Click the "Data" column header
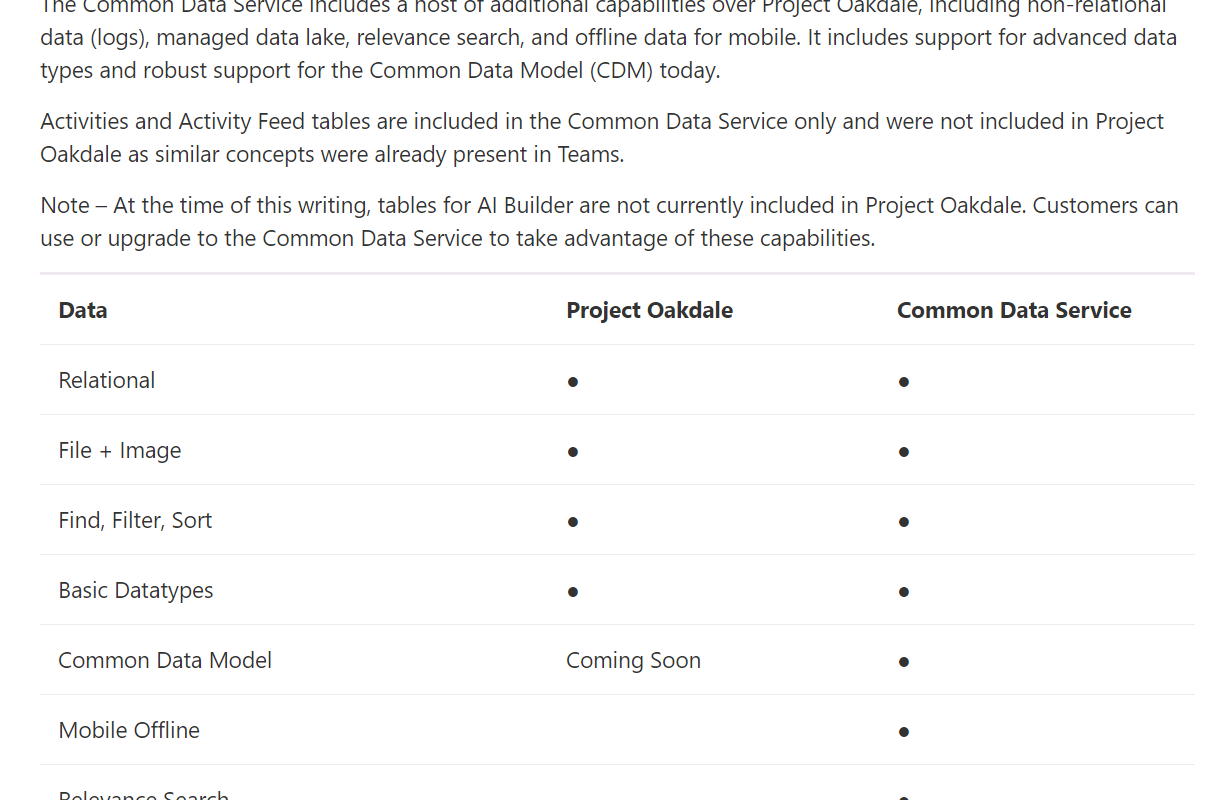Image resolution: width=1219 pixels, height=800 pixels. tap(83, 310)
